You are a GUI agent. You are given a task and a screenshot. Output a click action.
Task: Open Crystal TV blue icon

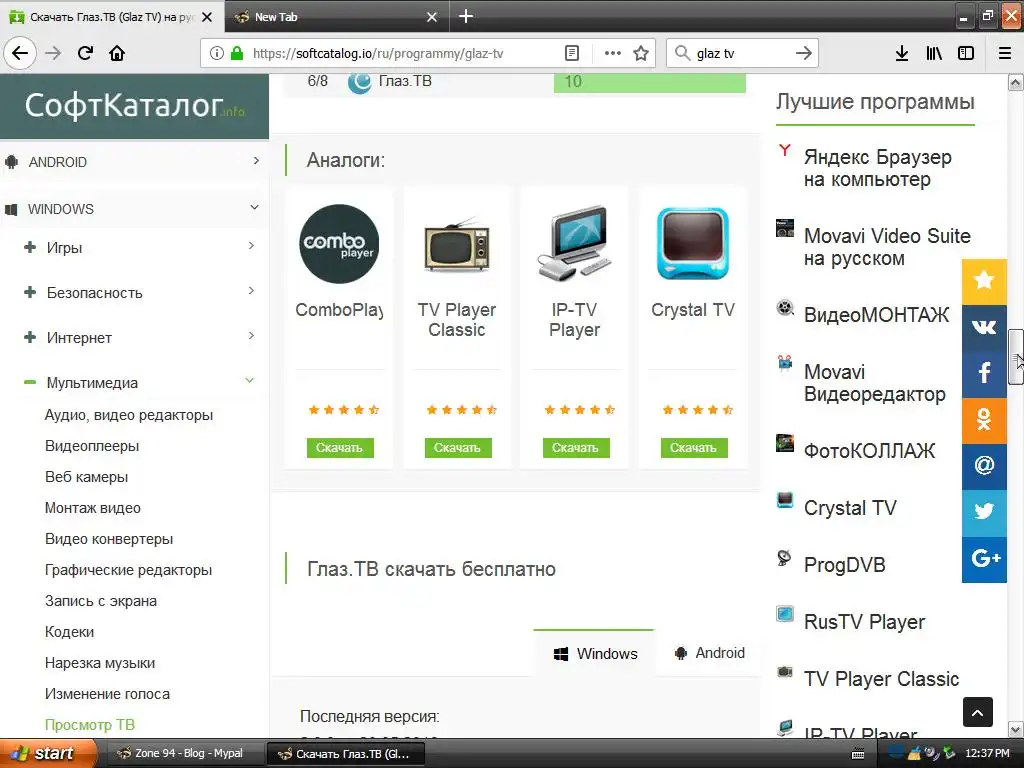tap(692, 243)
